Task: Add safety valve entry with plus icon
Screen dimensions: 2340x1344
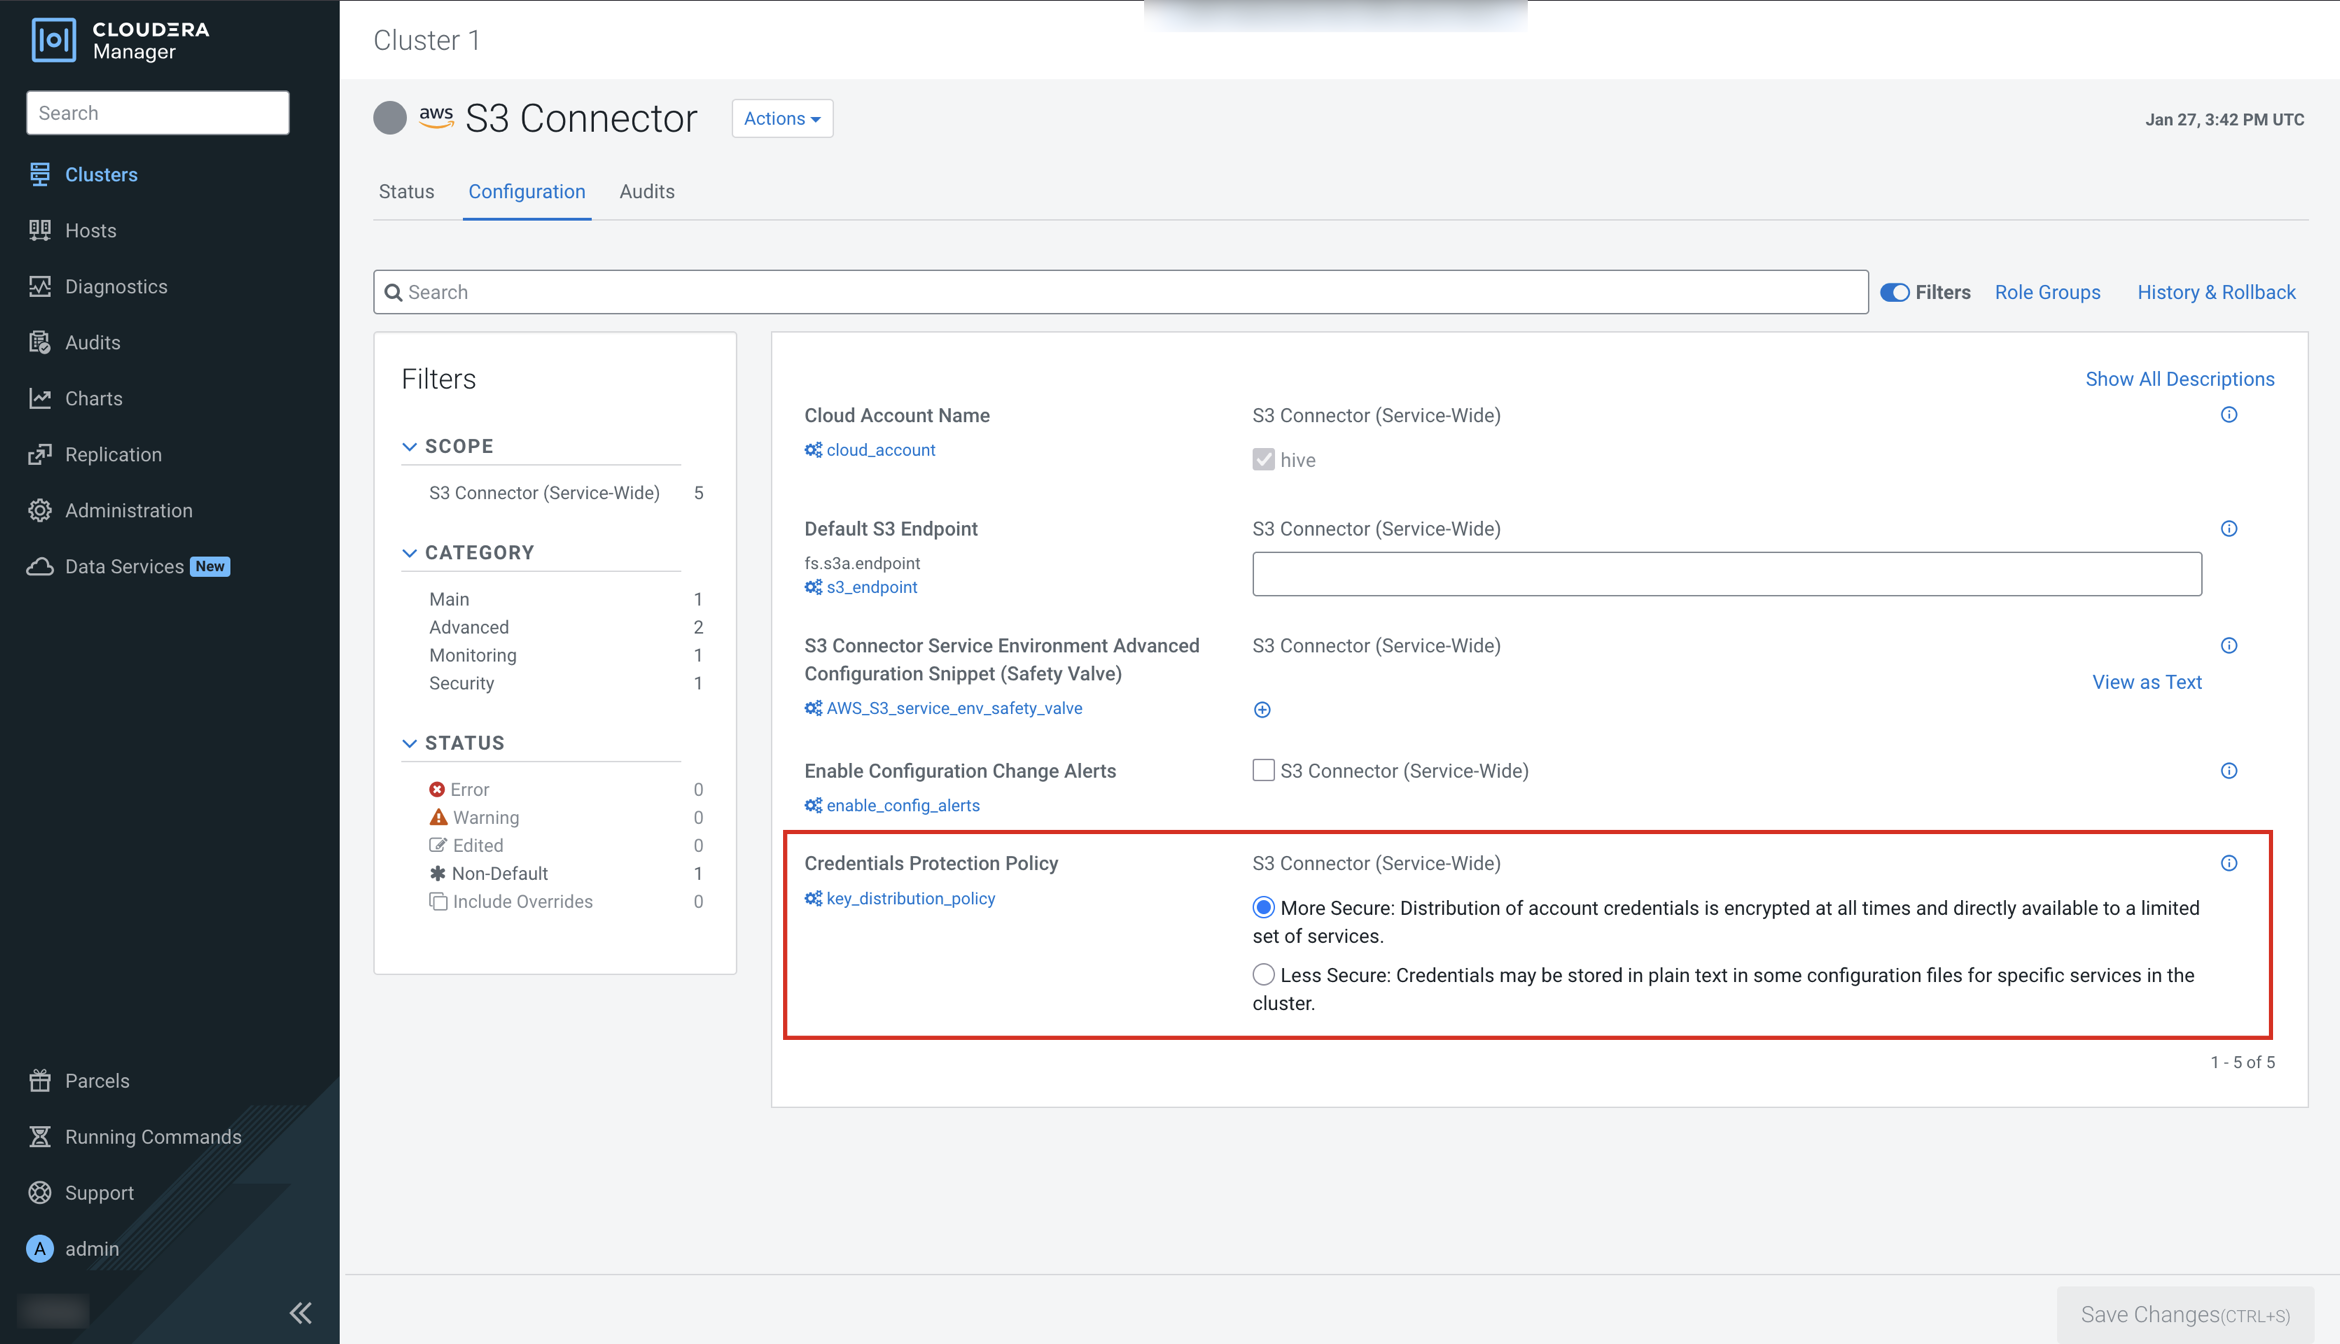Action: 1262,710
